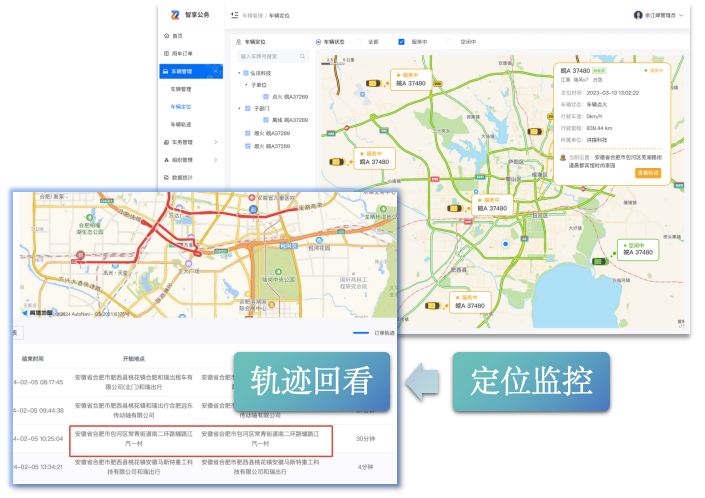The width and height of the screenshot is (705, 498).
Task: Click the 4-02-05 09:44:38 time cell
Action: pos(38,410)
